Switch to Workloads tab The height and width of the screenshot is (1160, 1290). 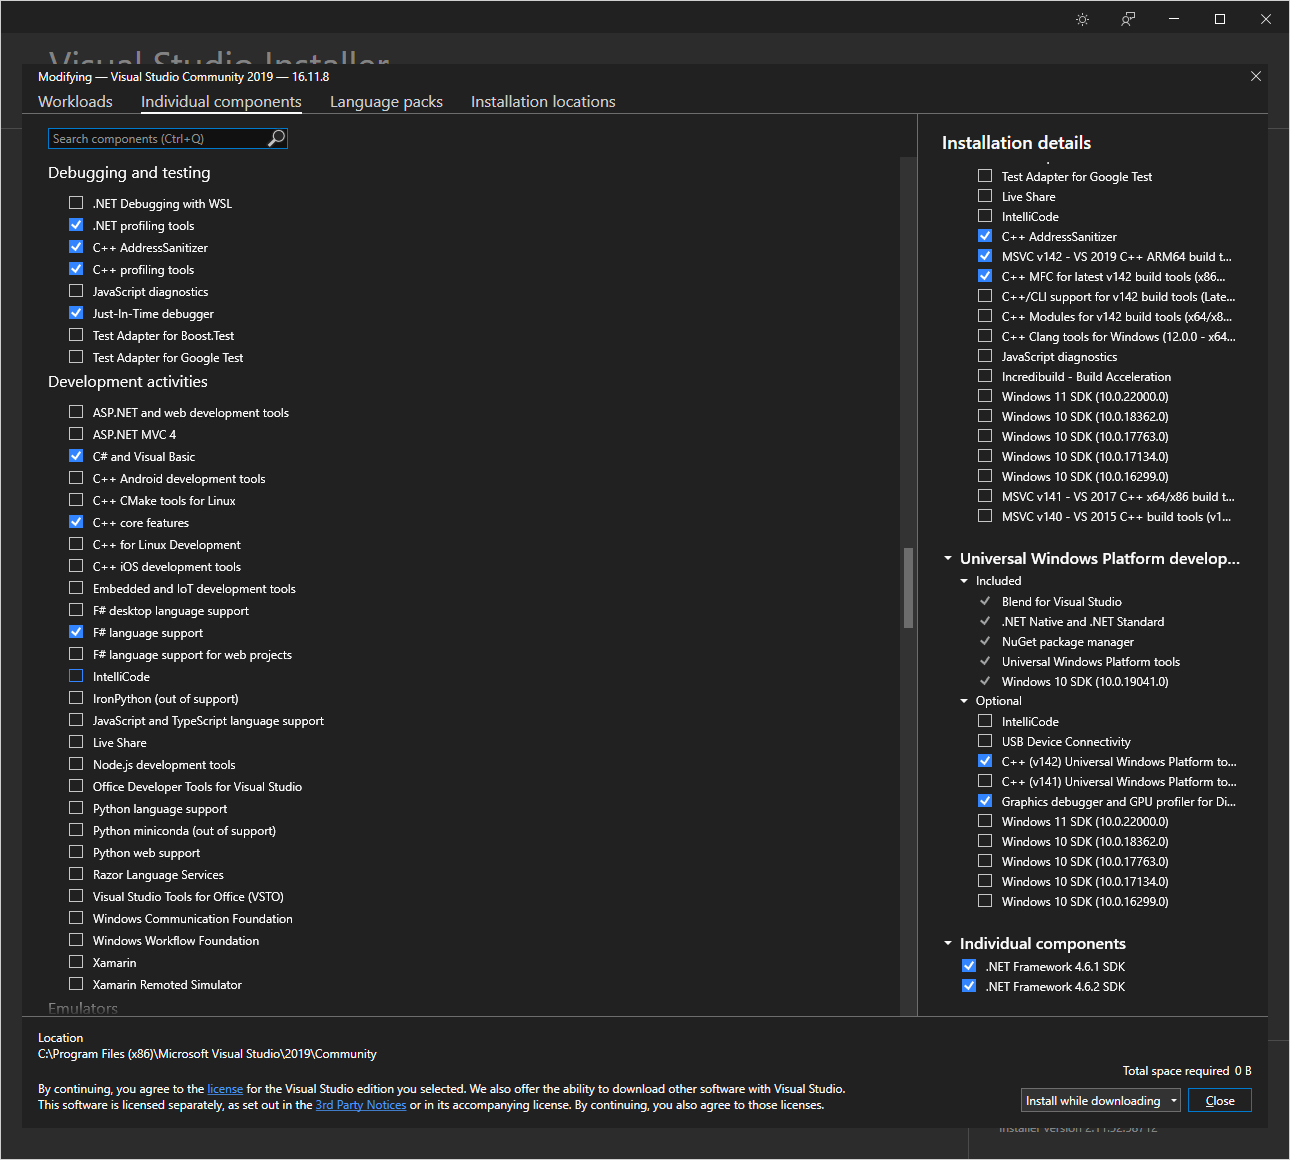75,102
